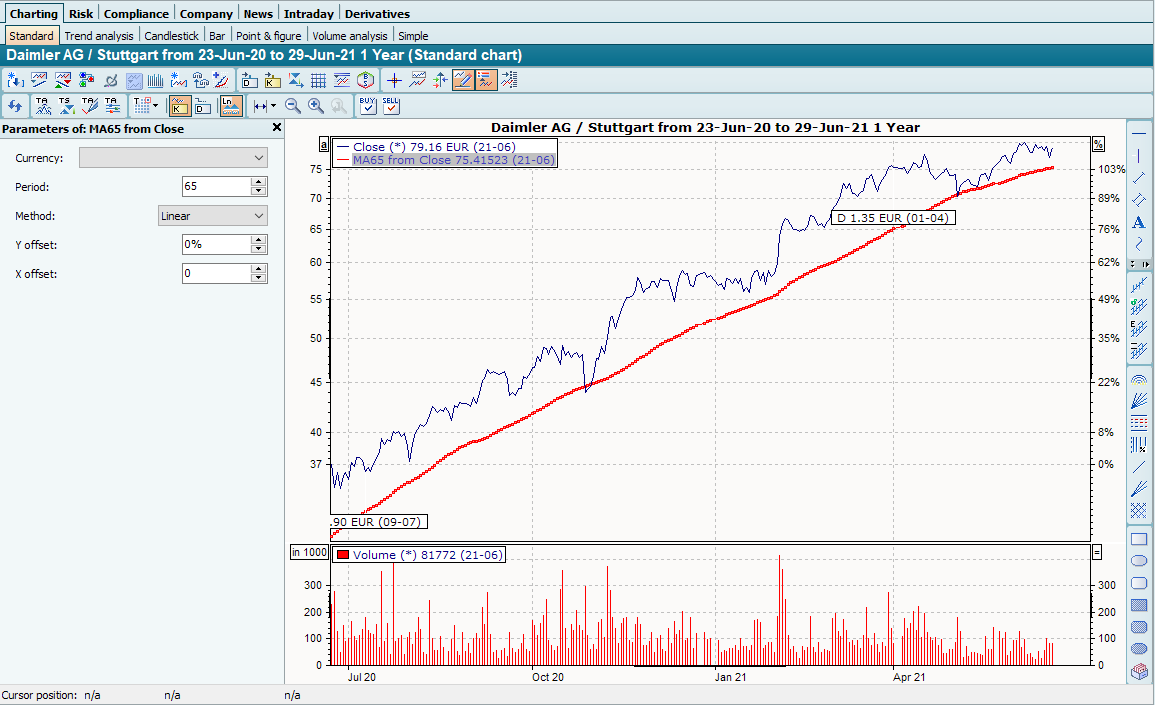Open the horizontal range arrow dropdown
The height and width of the screenshot is (705, 1155).
click(263, 105)
